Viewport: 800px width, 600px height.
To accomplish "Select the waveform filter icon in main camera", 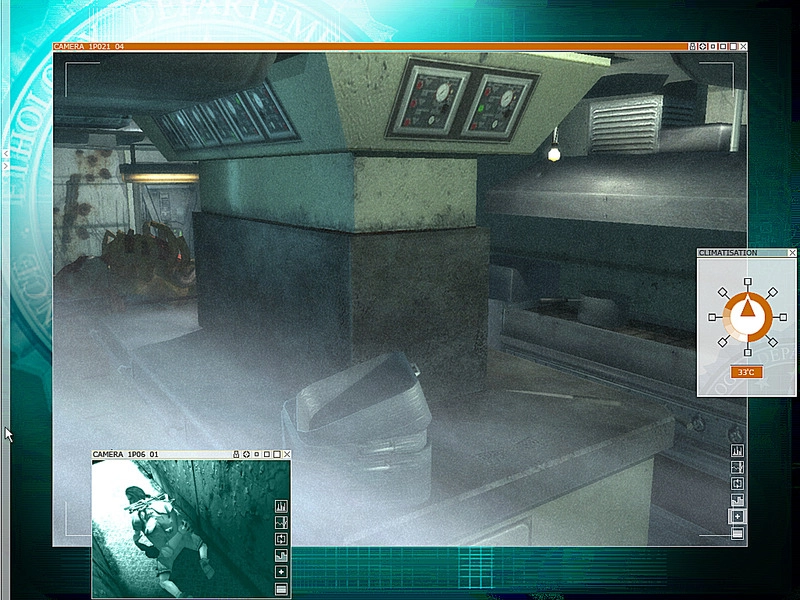I will 737,467.
